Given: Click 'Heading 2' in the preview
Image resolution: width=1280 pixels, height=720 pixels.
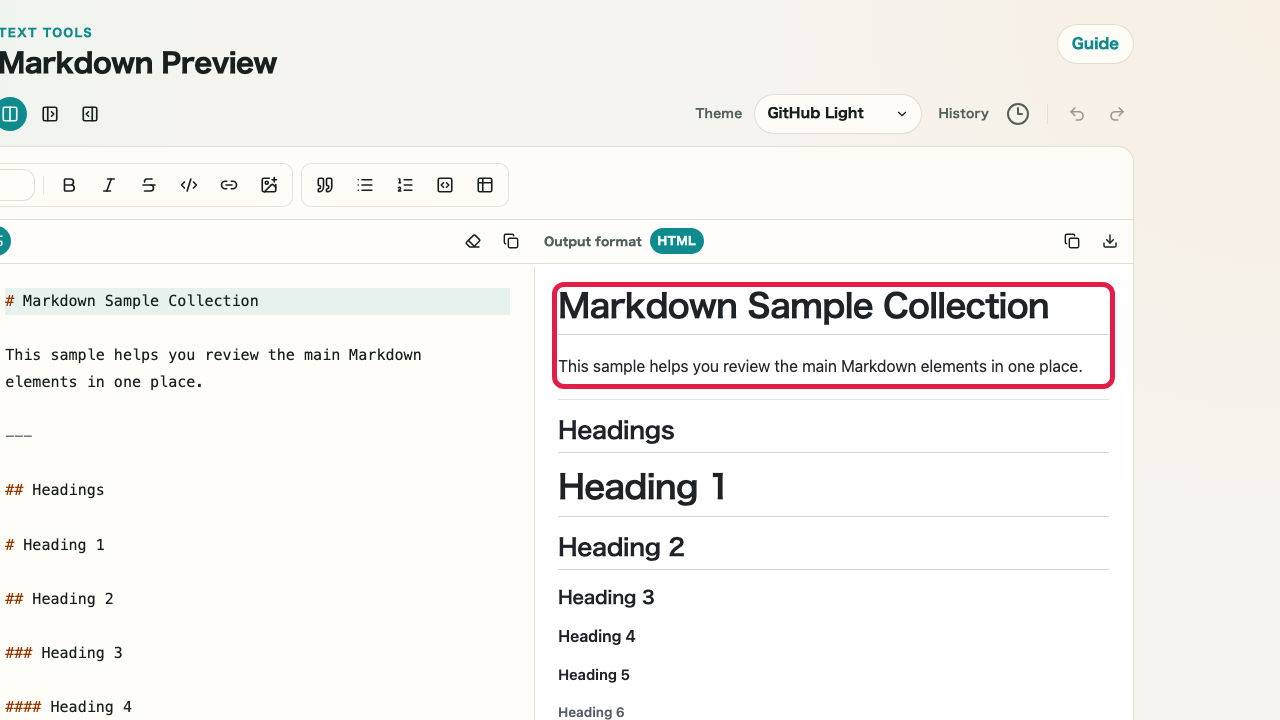Looking at the screenshot, I should pos(621,547).
